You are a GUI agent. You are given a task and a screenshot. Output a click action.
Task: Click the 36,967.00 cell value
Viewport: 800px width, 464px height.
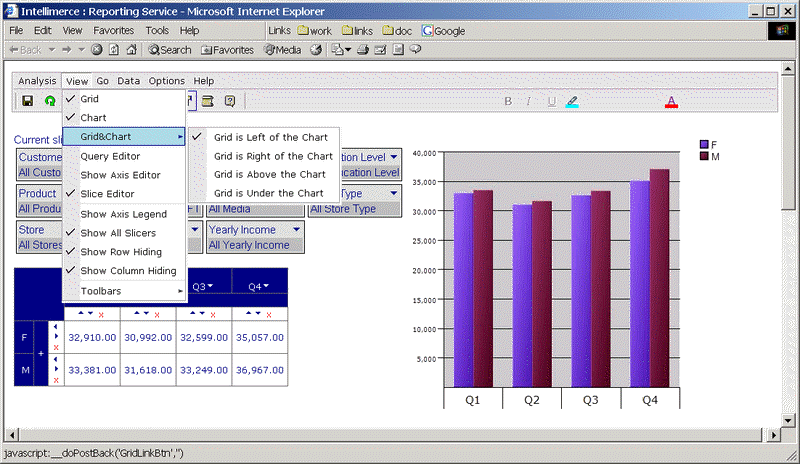tap(260, 370)
